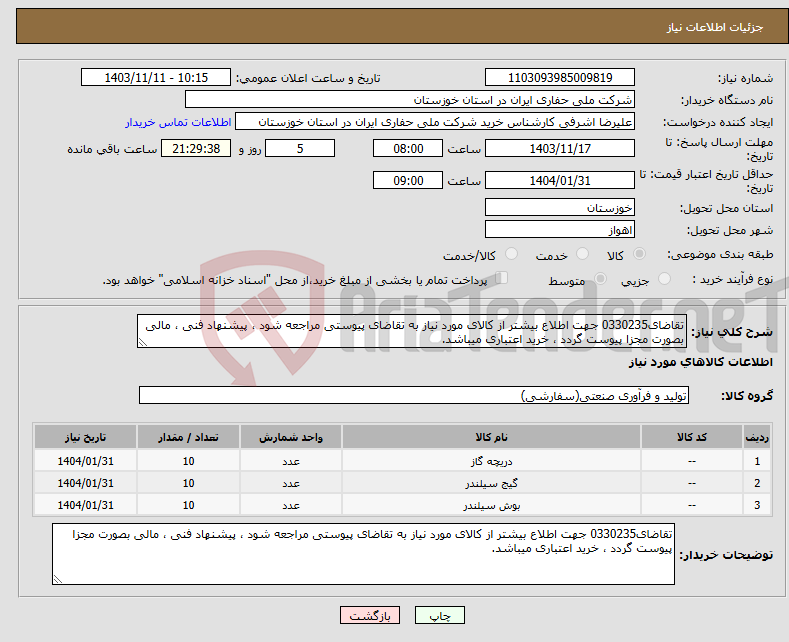Click the بازگشت (back) button

[x=370, y=615]
